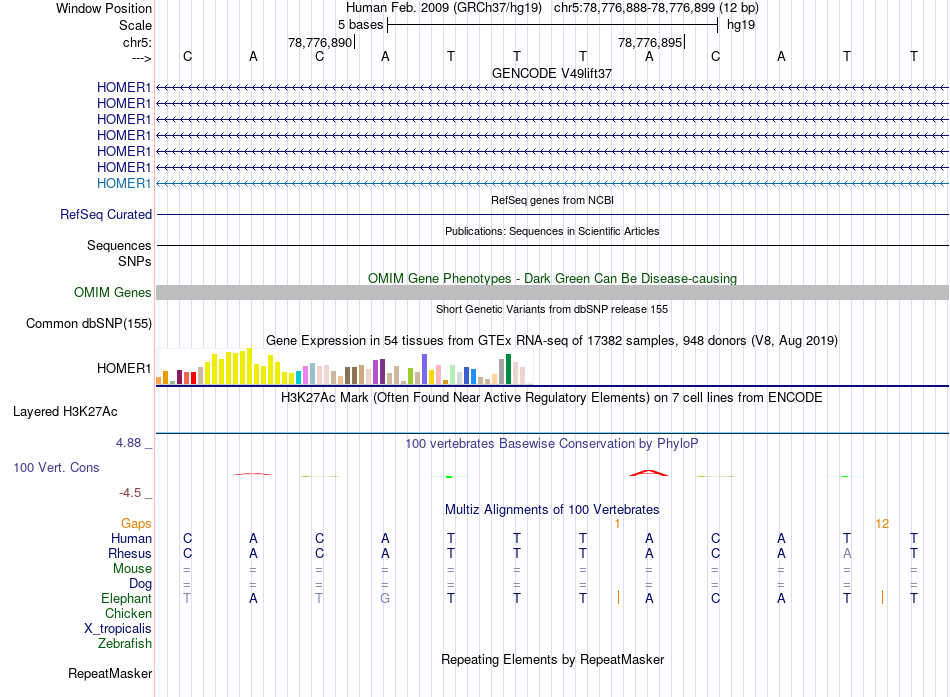Open the GENCODE V49lift37 track title

tap(552, 73)
